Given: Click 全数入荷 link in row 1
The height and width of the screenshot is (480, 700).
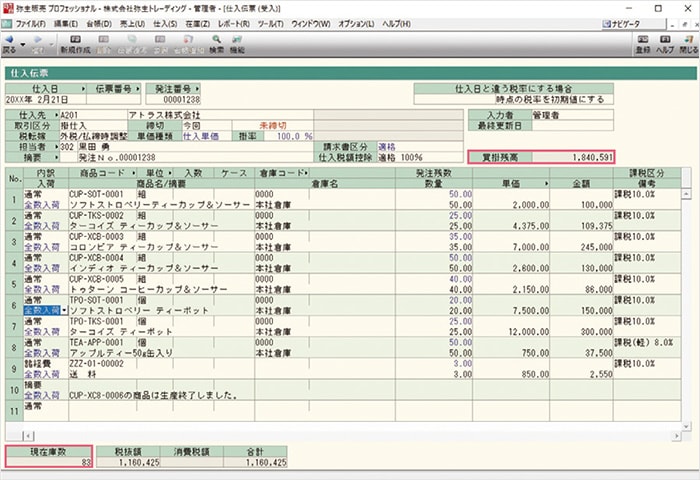Looking at the screenshot, I should 42,205.
